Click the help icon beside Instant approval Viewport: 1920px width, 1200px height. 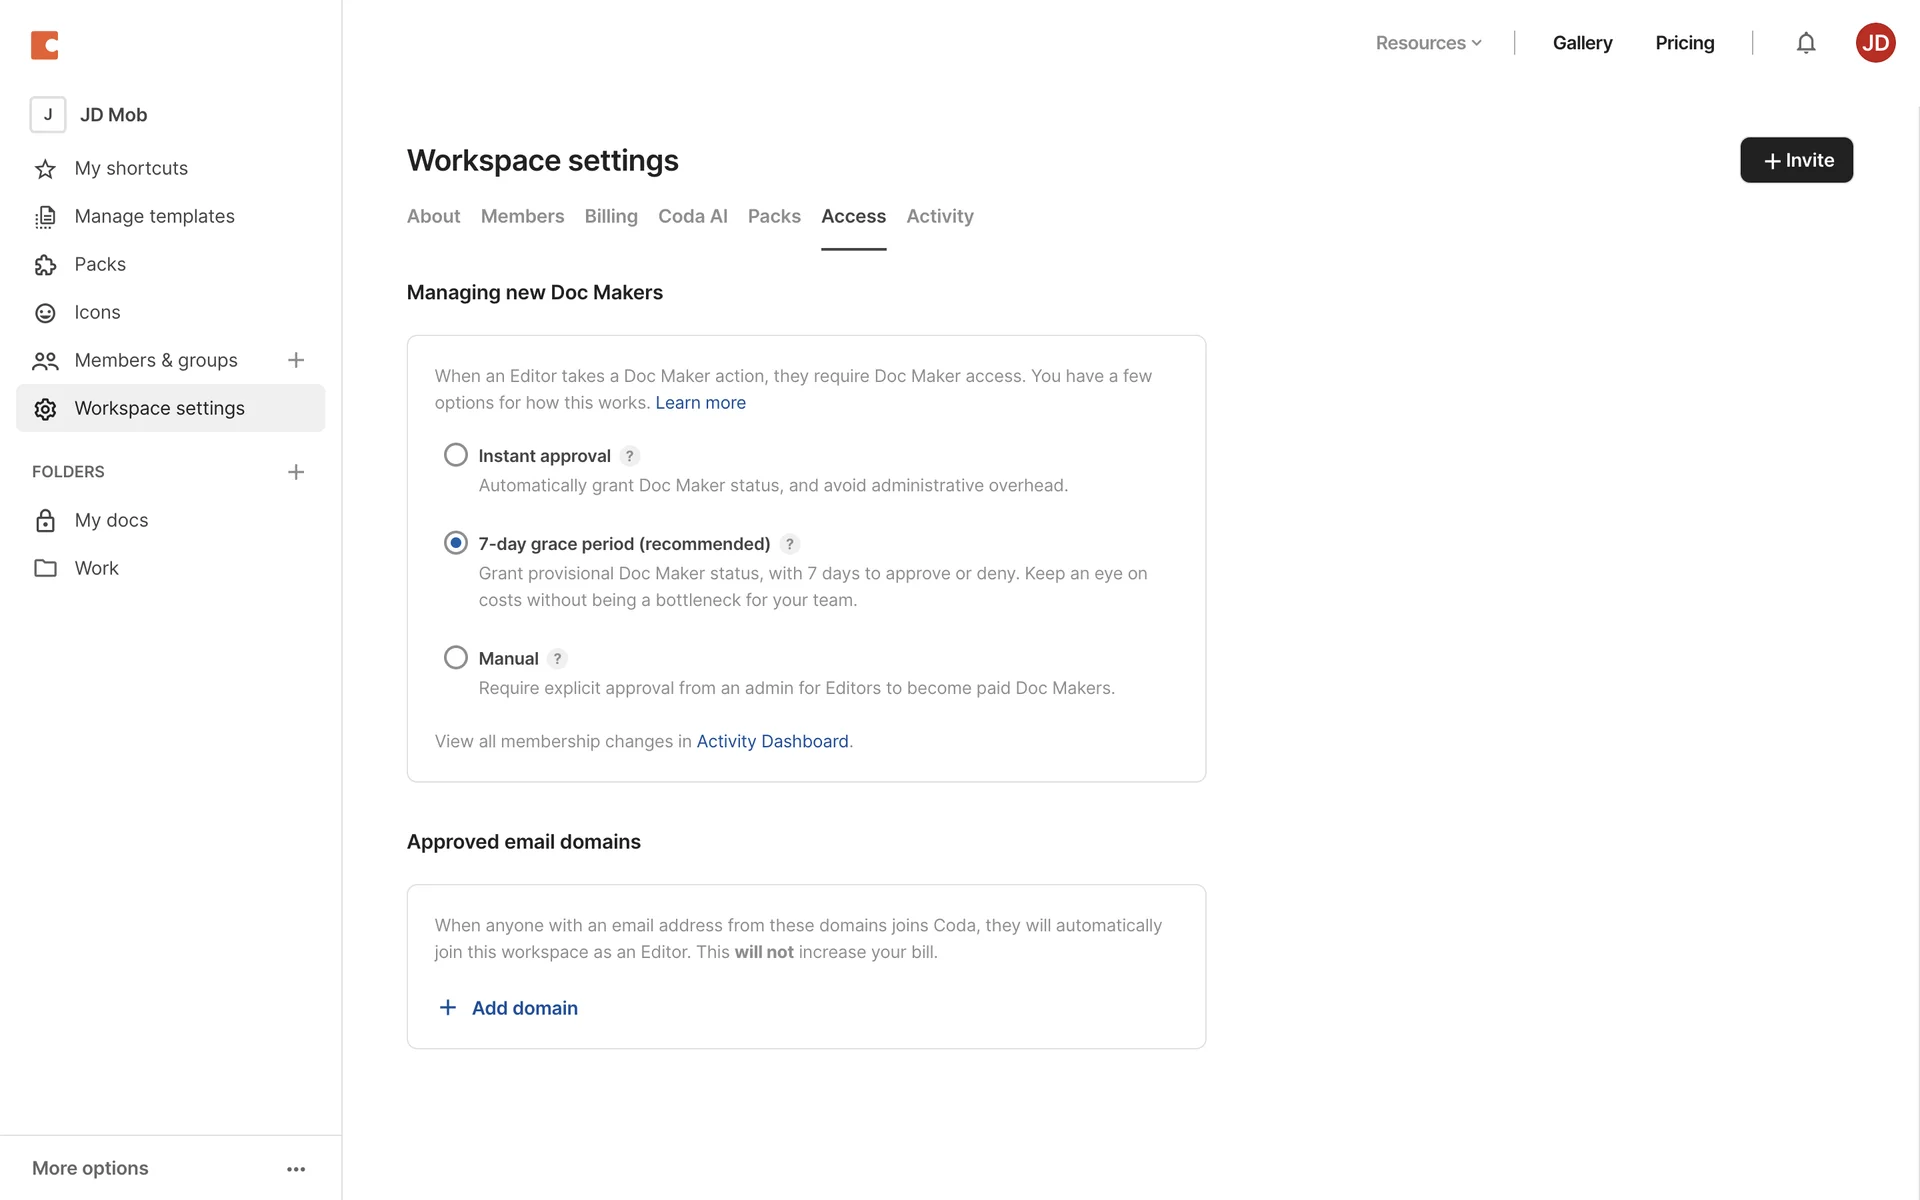[629, 456]
